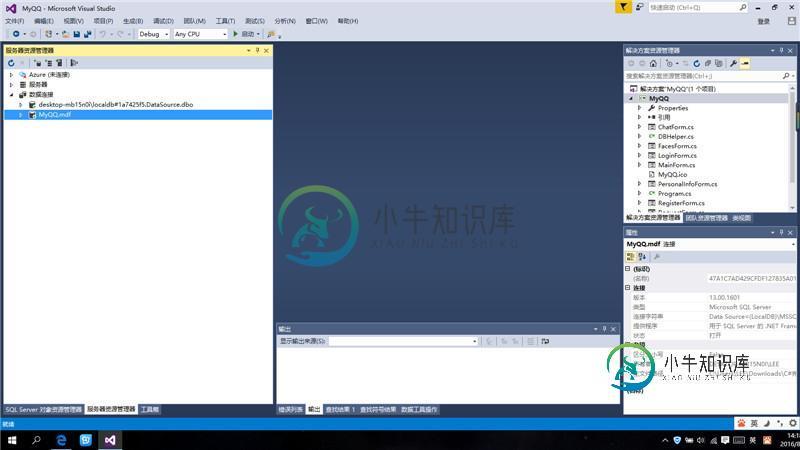Open the Window menu

[317, 21]
